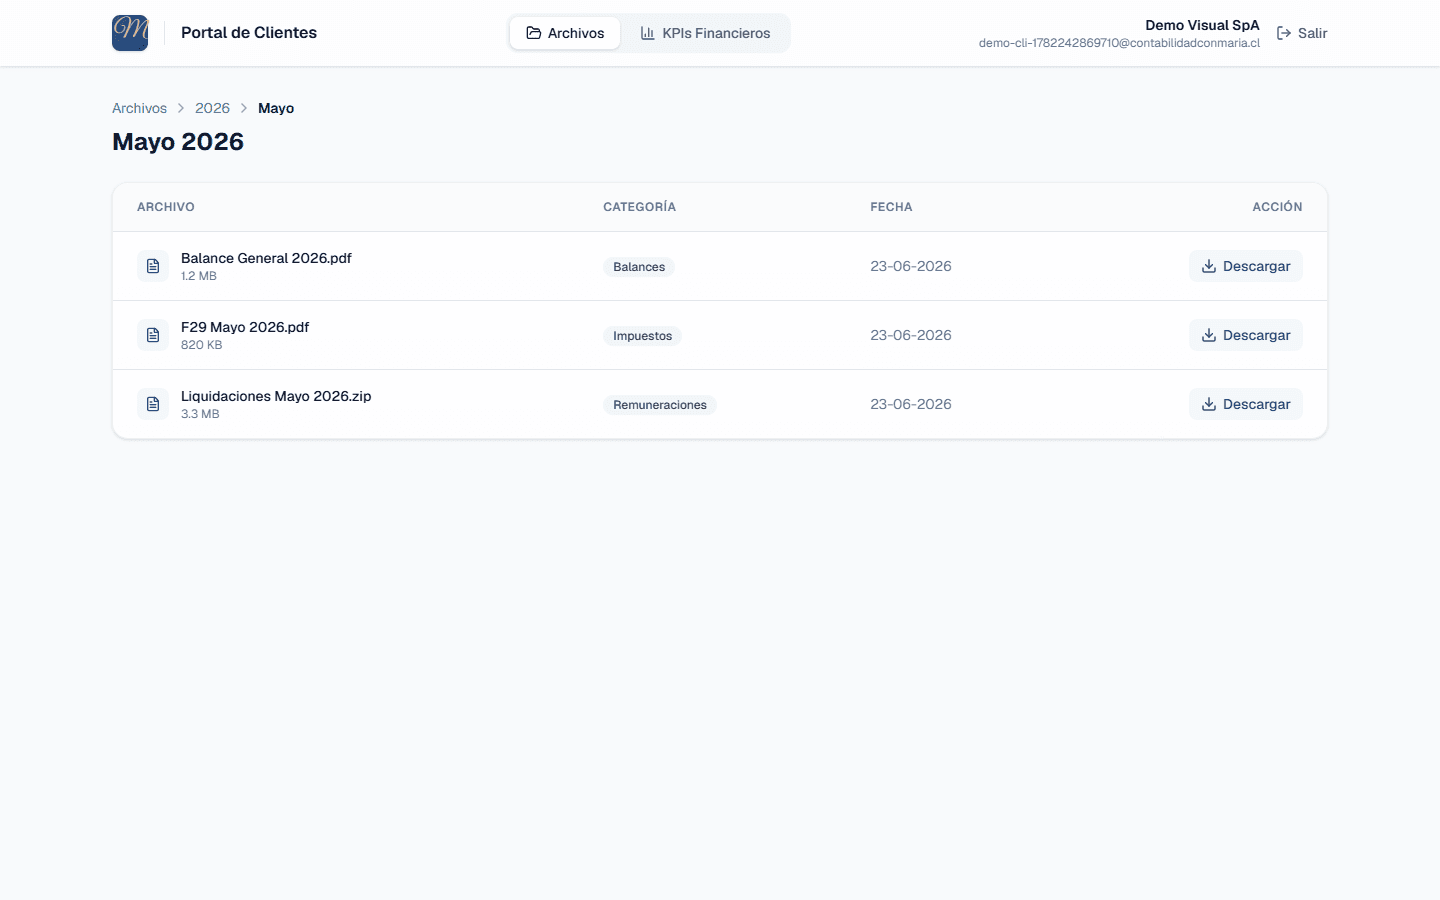The width and height of the screenshot is (1440, 900).
Task: Click the Balance General 2026.pdf file name
Action: (x=266, y=258)
